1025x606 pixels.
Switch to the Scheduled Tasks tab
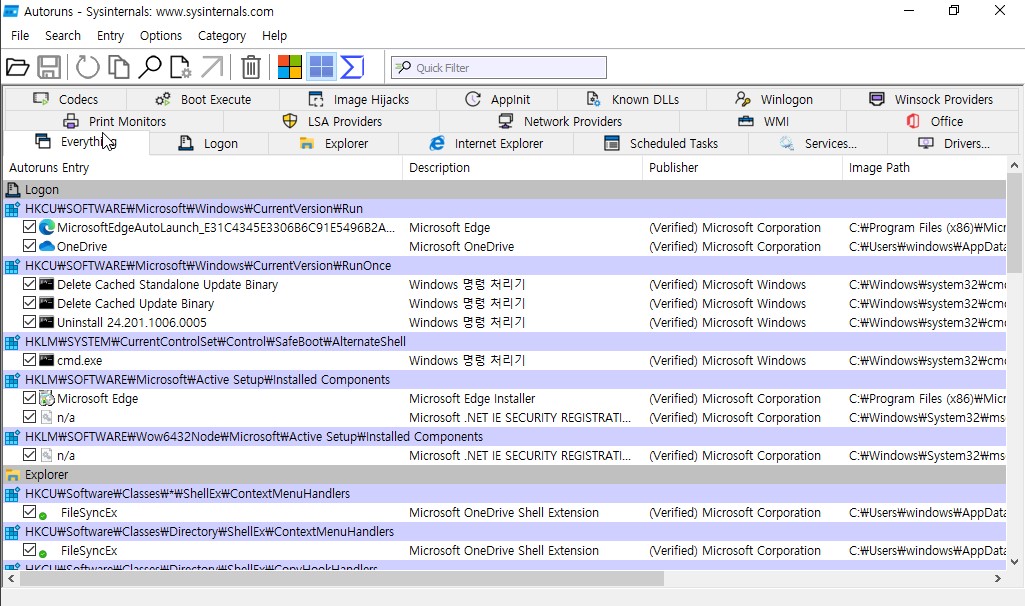(661, 144)
